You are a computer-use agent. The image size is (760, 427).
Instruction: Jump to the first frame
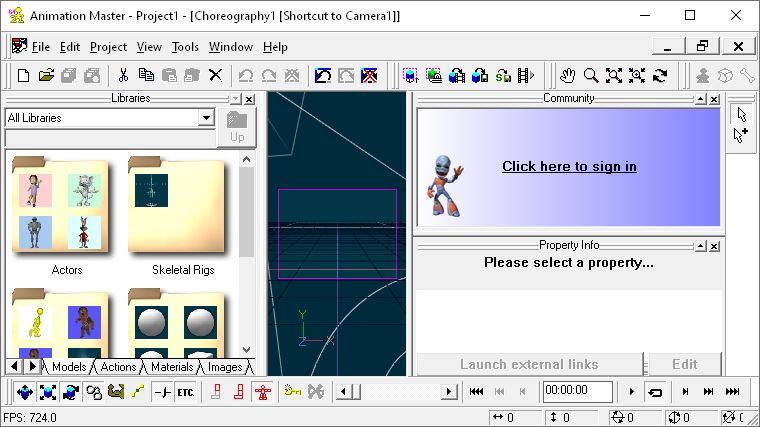coord(476,392)
